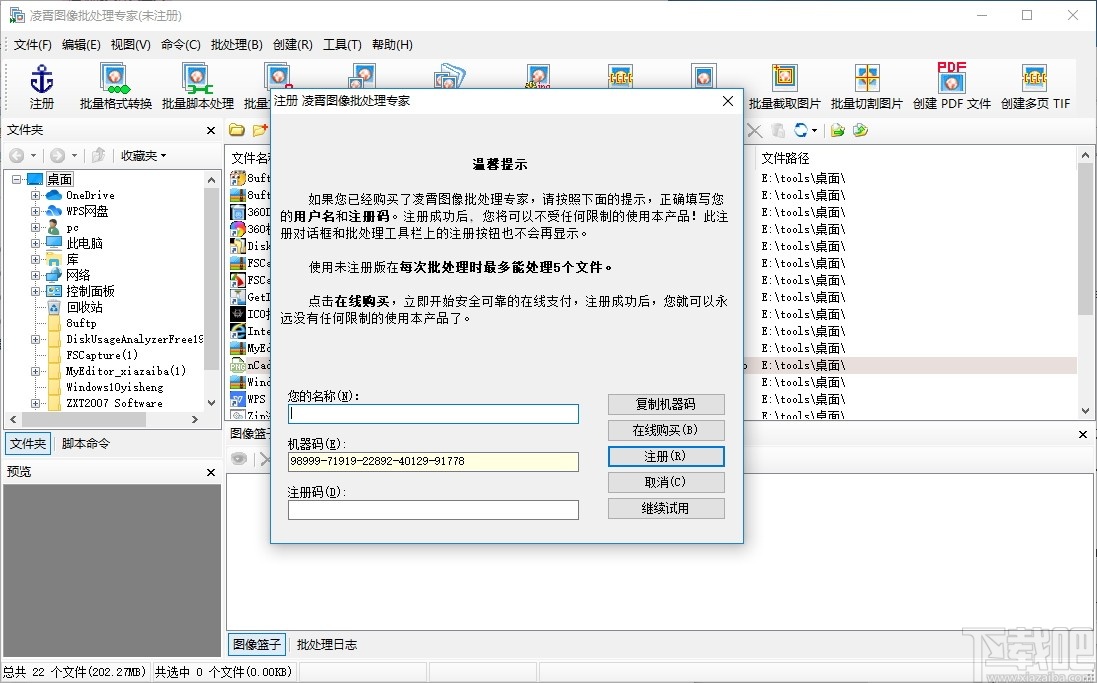Viewport: 1097px width, 683px height.
Task: Open the back arrow history dropdown
Action: (x=33, y=155)
